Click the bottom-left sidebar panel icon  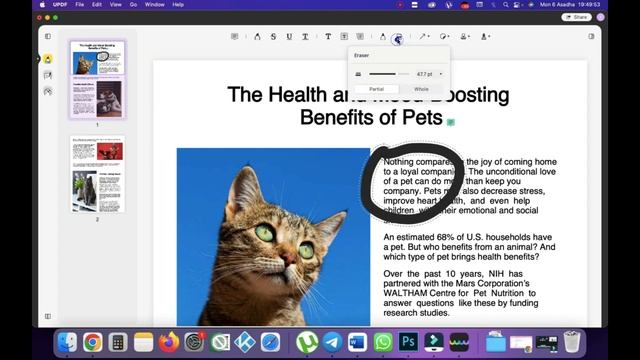tap(48, 316)
